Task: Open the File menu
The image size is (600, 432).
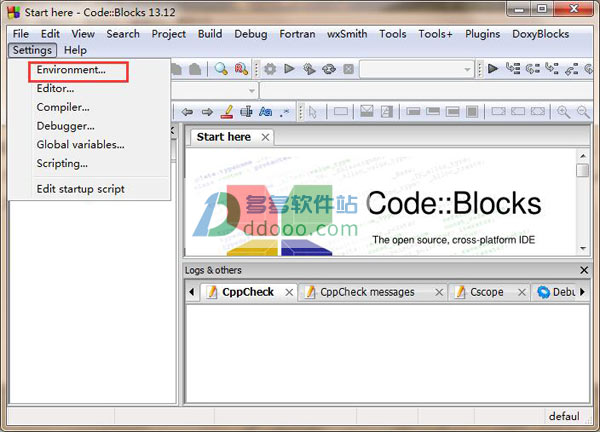Action: click(x=21, y=34)
